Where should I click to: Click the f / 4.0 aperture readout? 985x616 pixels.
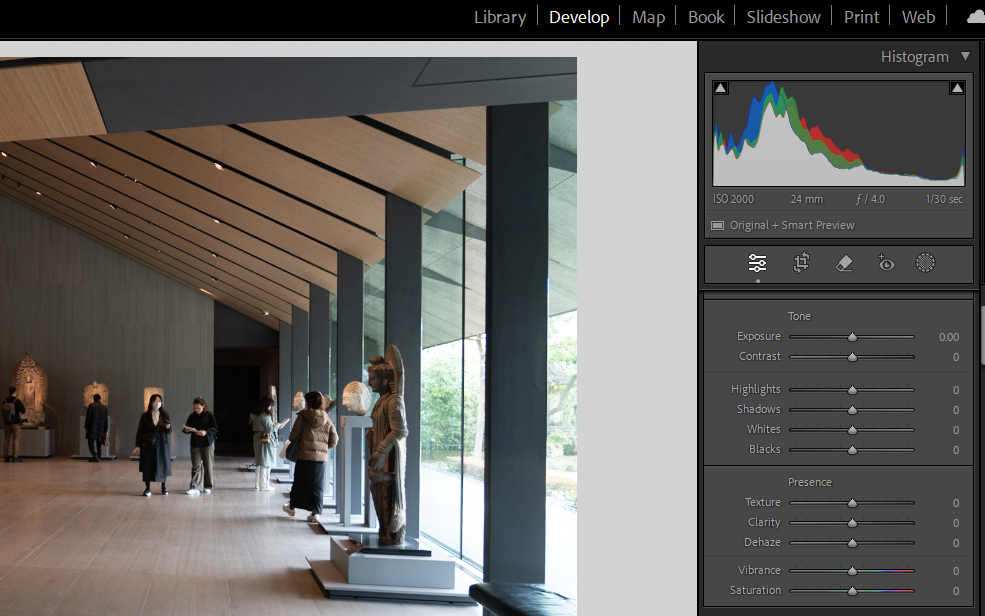pyautogui.click(x=870, y=199)
